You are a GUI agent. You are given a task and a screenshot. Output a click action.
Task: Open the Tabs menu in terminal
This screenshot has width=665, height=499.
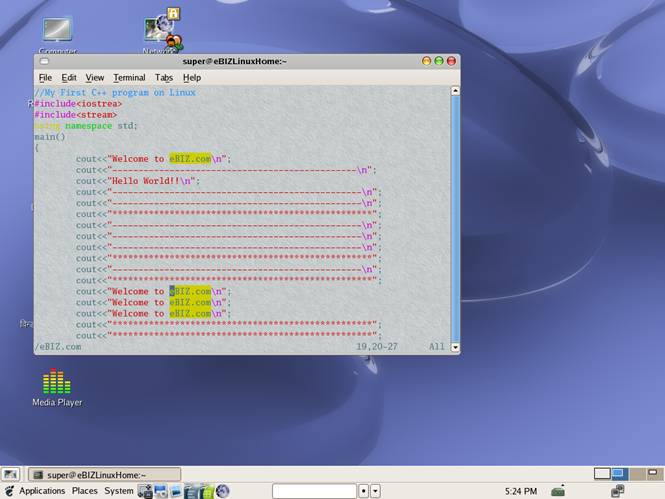164,77
